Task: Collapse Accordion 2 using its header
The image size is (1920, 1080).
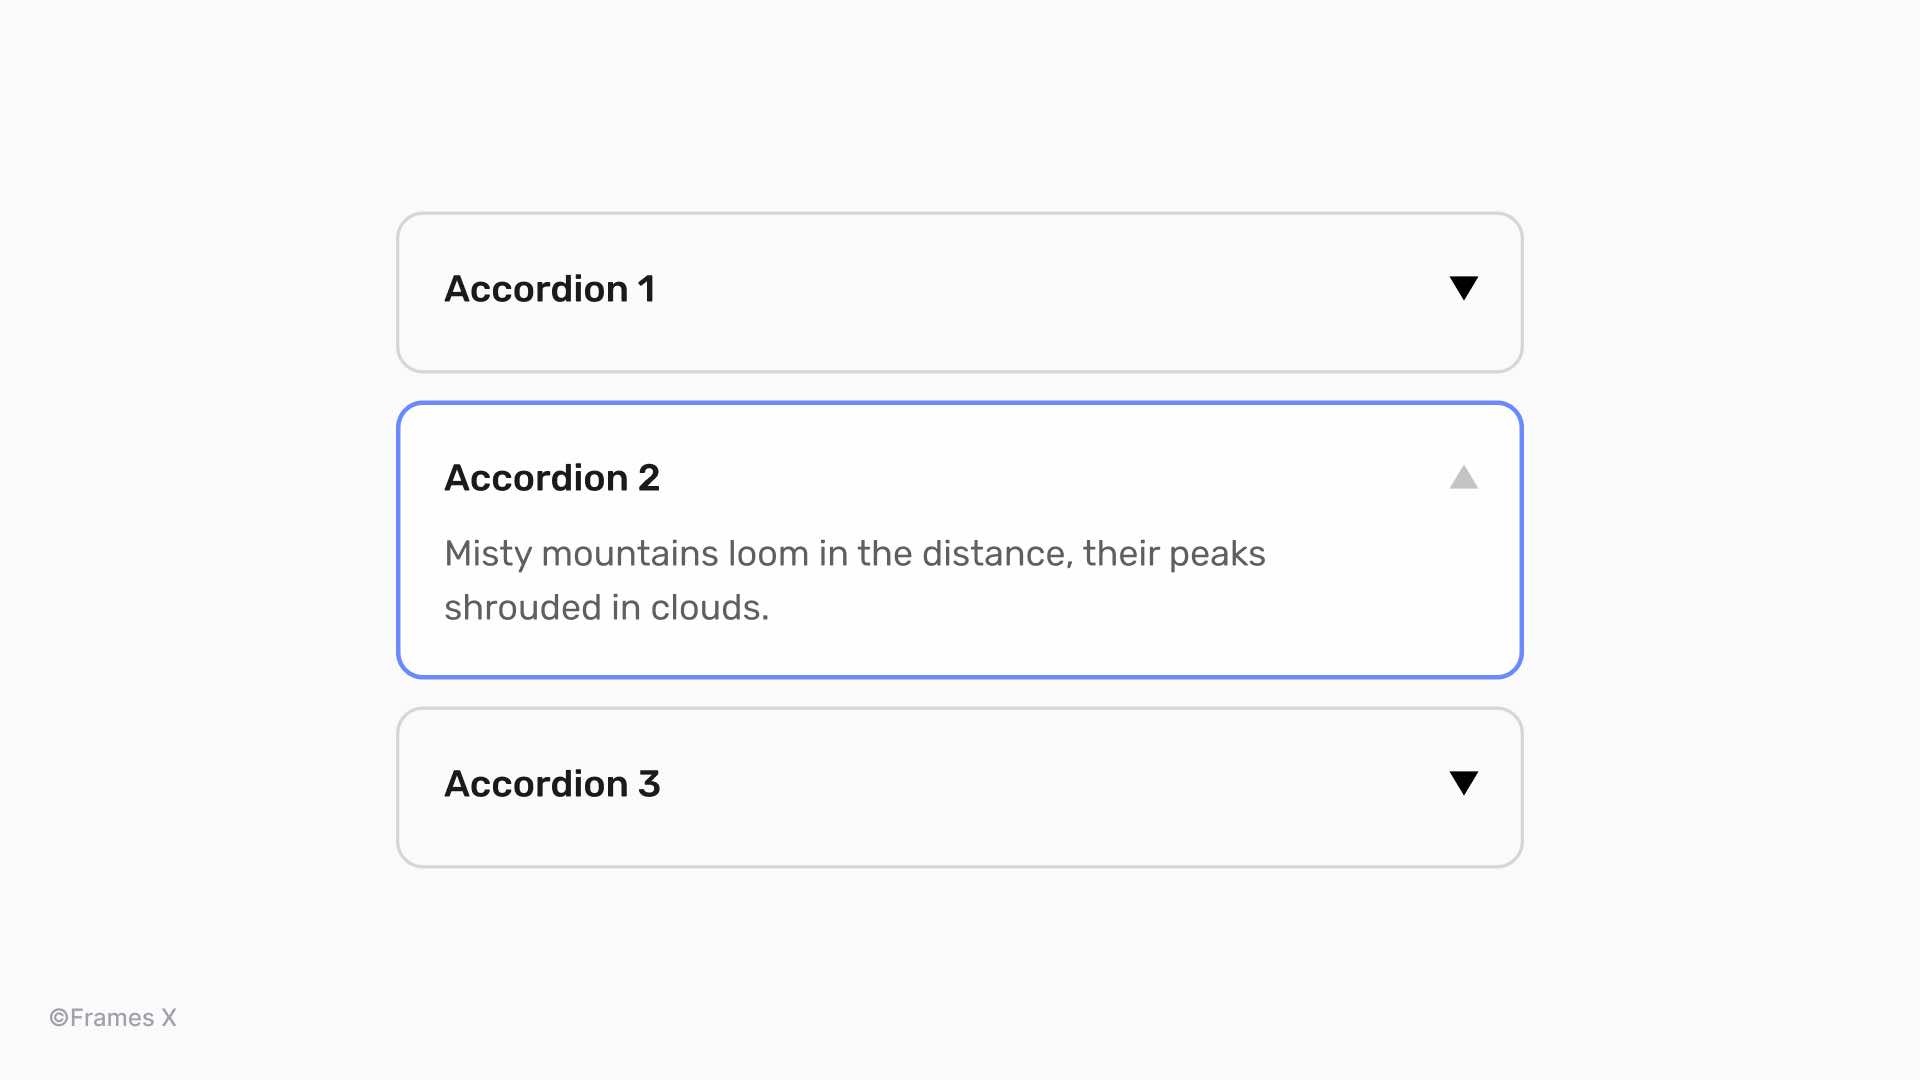Action: tap(960, 478)
